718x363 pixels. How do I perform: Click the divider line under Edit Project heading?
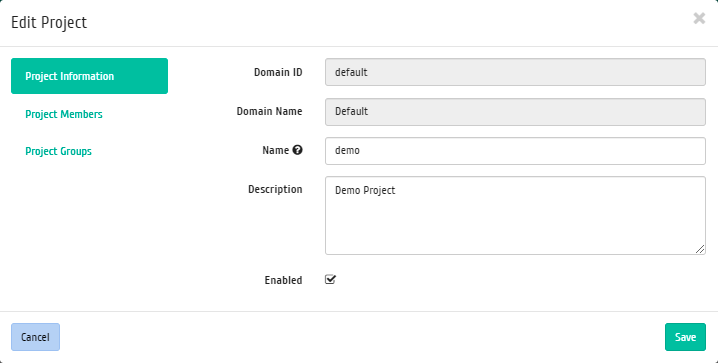(x=359, y=46)
